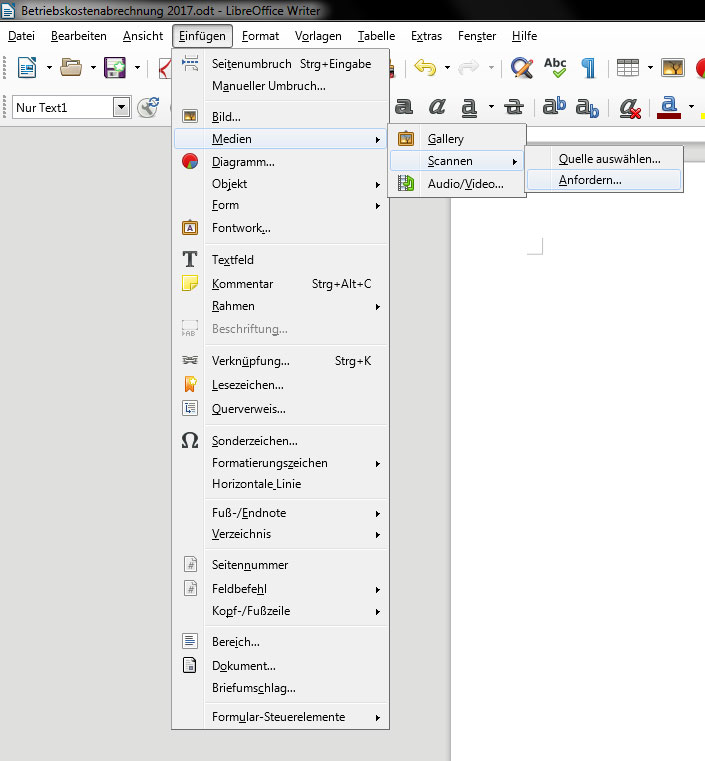The height and width of the screenshot is (761, 705).
Task: Select Seitennummer menu entry
Action: click(x=281, y=565)
